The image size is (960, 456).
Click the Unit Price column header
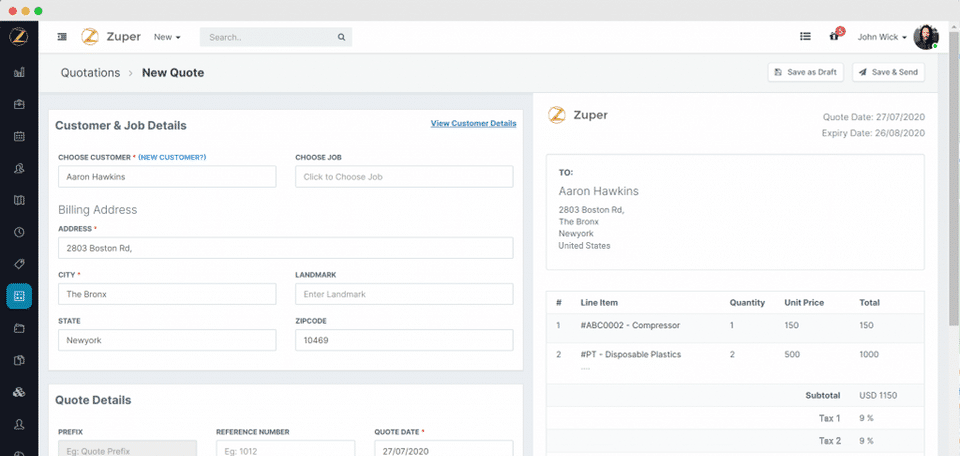[804, 302]
